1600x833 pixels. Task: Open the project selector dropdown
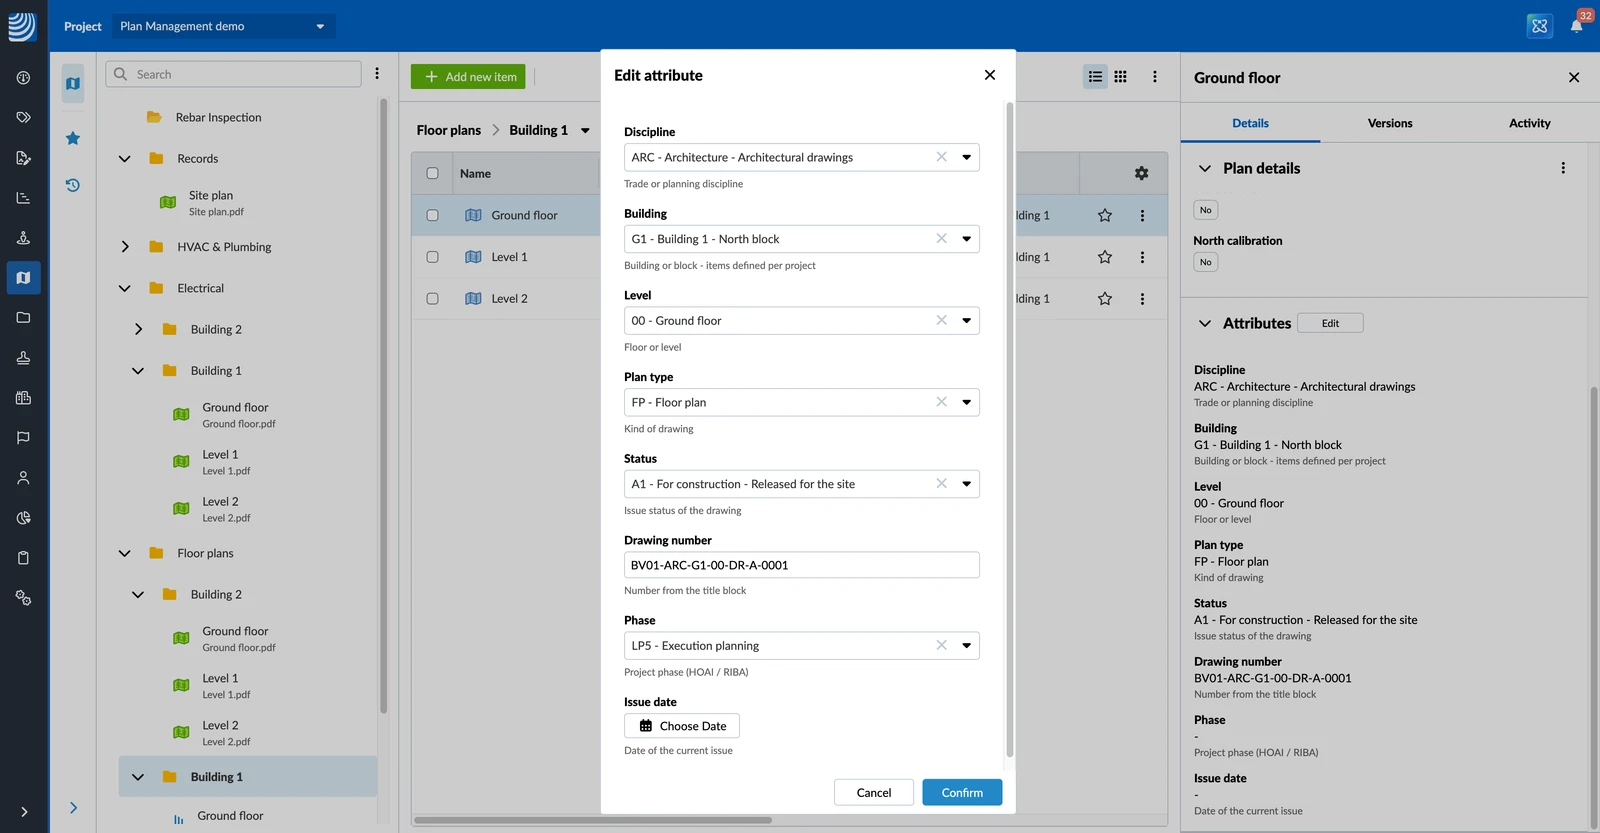coord(223,26)
